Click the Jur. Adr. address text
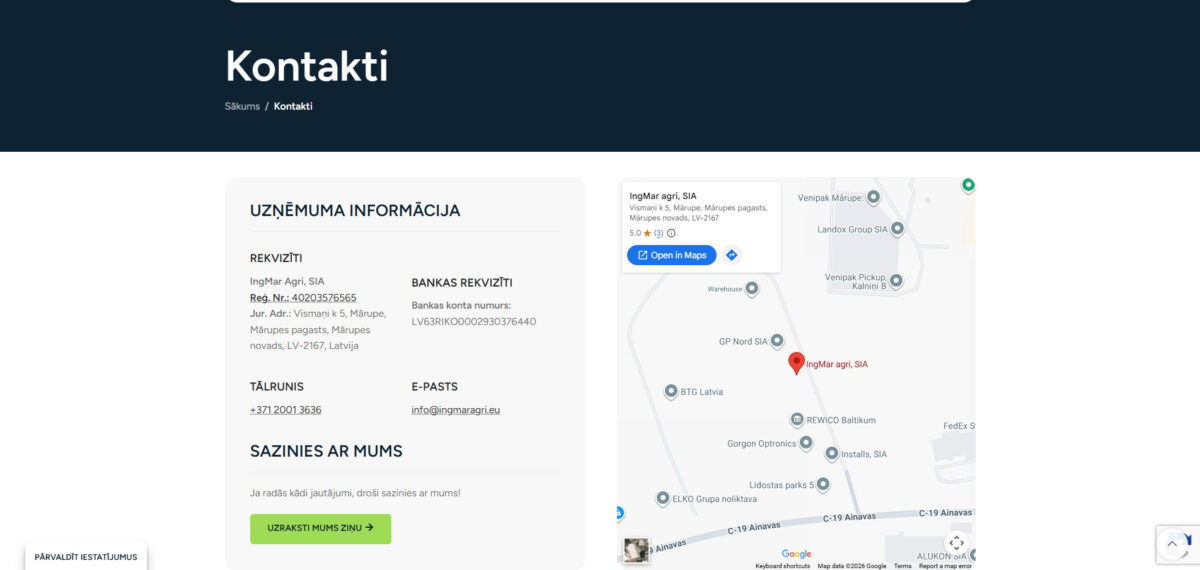Screen dimensions: 1200x570 coord(317,329)
